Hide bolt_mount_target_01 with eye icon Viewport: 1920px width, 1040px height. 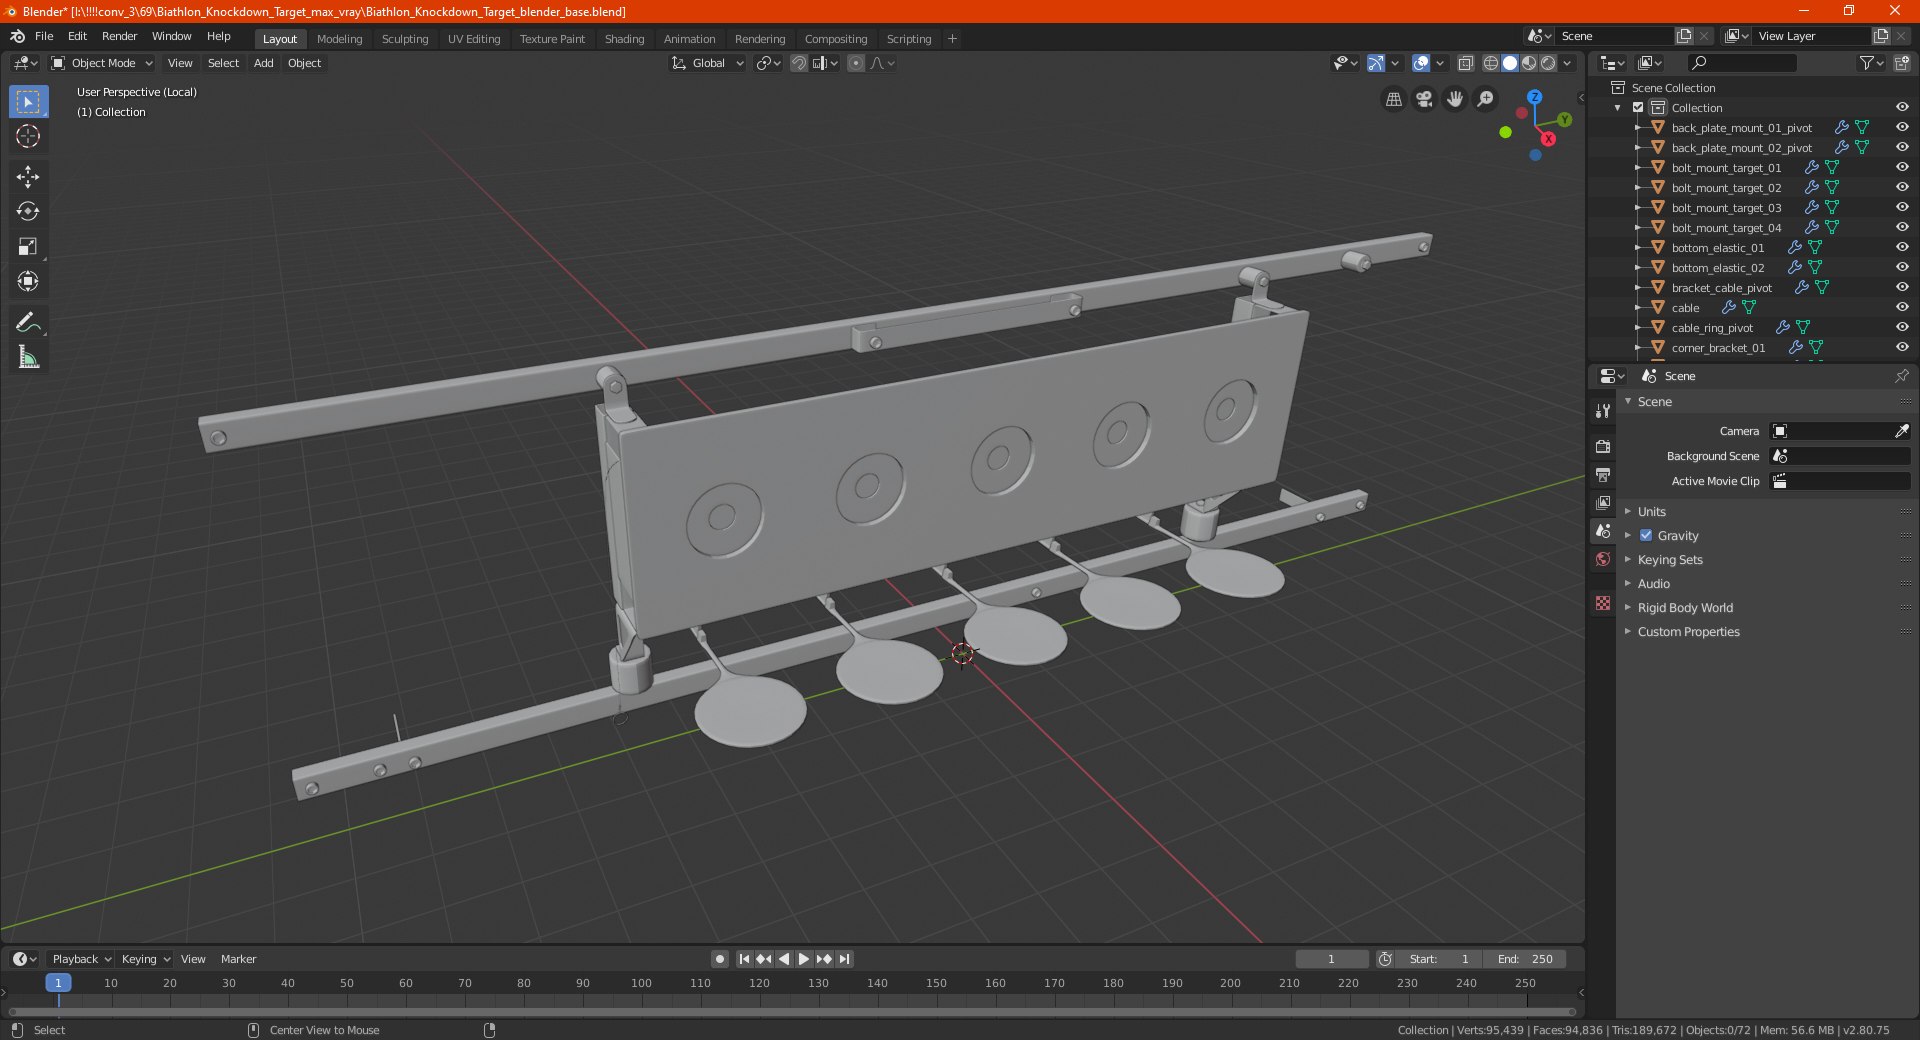[x=1902, y=168]
